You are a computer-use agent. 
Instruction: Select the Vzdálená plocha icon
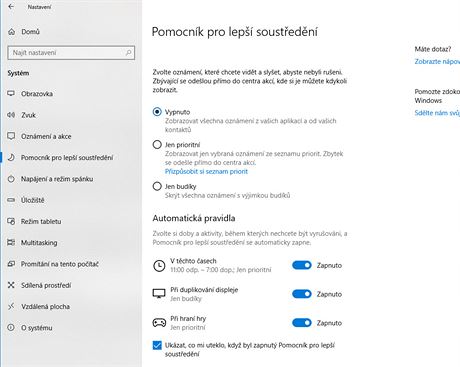pos(11,306)
